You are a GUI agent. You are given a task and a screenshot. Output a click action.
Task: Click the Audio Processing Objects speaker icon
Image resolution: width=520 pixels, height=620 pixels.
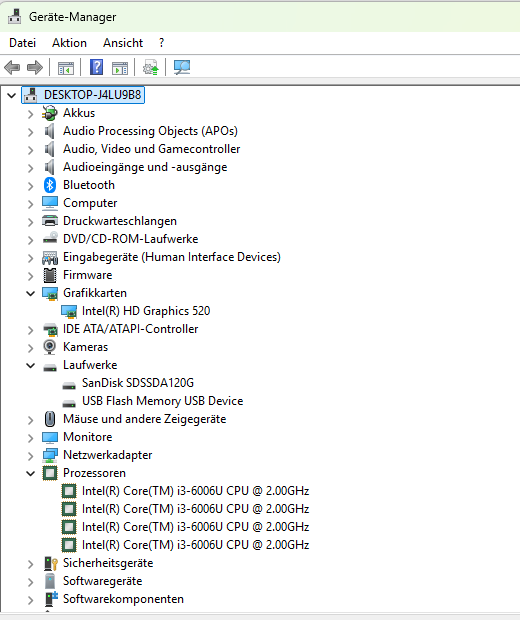pos(50,131)
